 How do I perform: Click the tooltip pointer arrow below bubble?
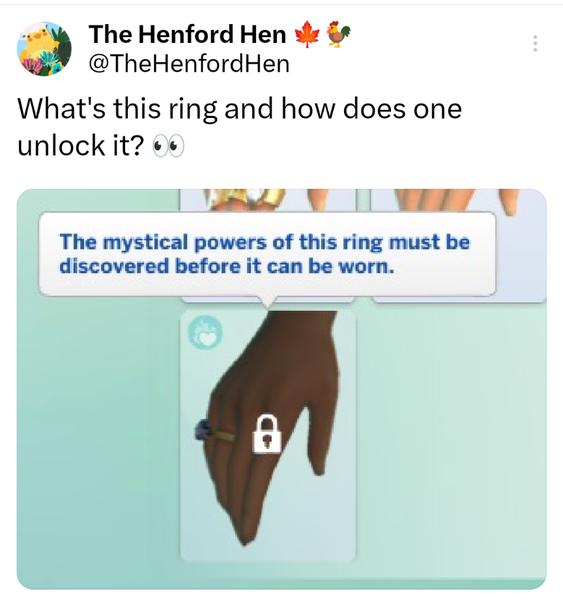point(268,302)
